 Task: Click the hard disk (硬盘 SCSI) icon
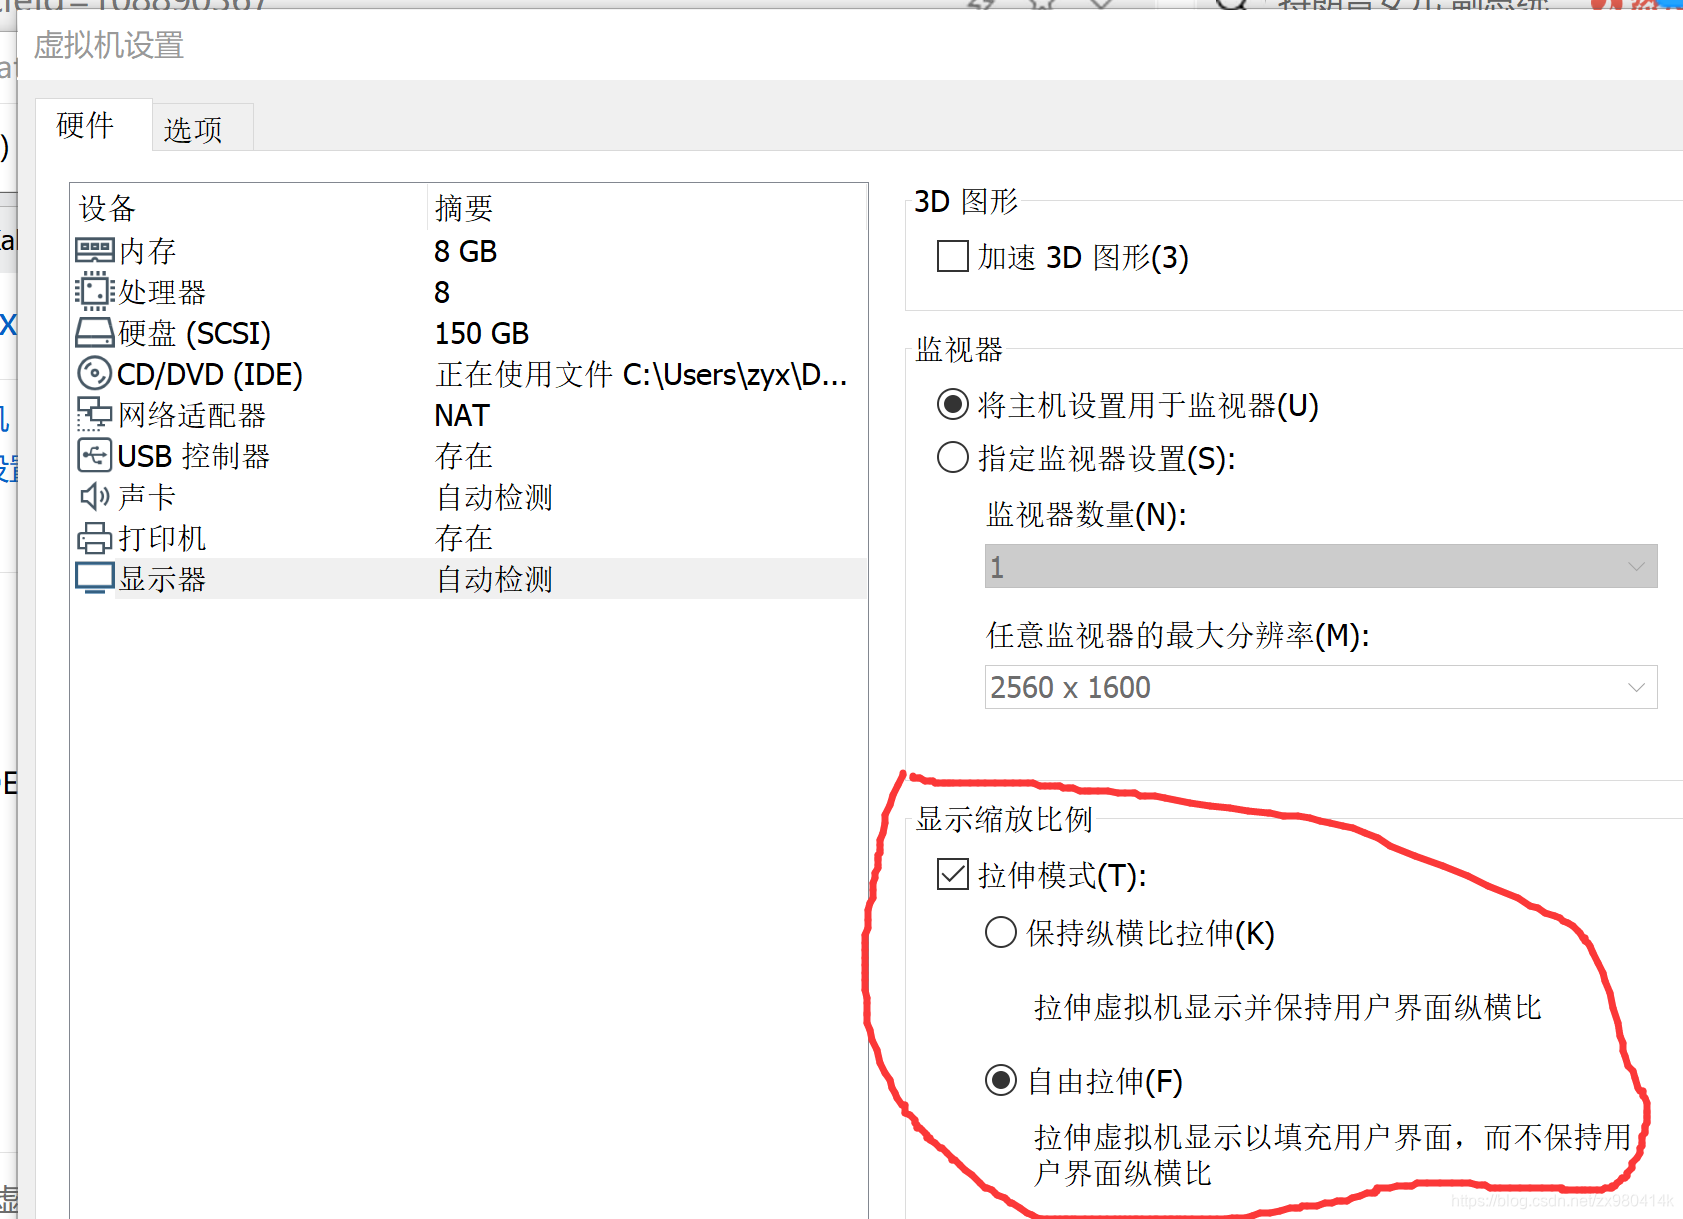(x=94, y=332)
